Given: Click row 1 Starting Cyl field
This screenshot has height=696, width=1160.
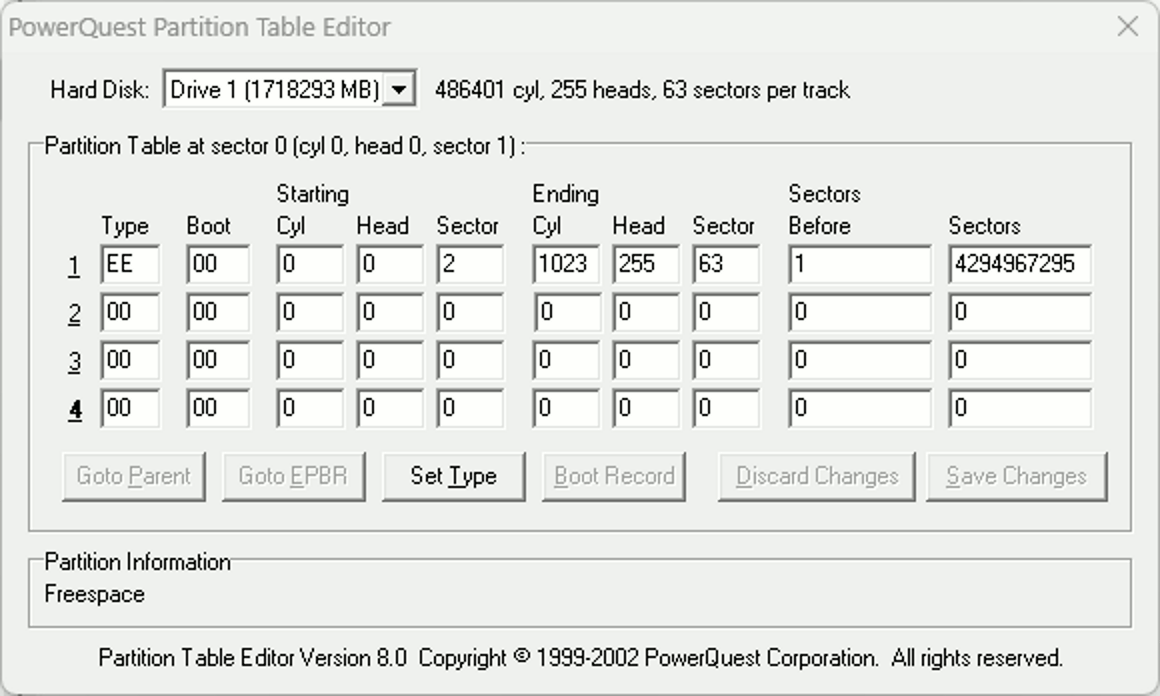Looking at the screenshot, I should 310,264.
